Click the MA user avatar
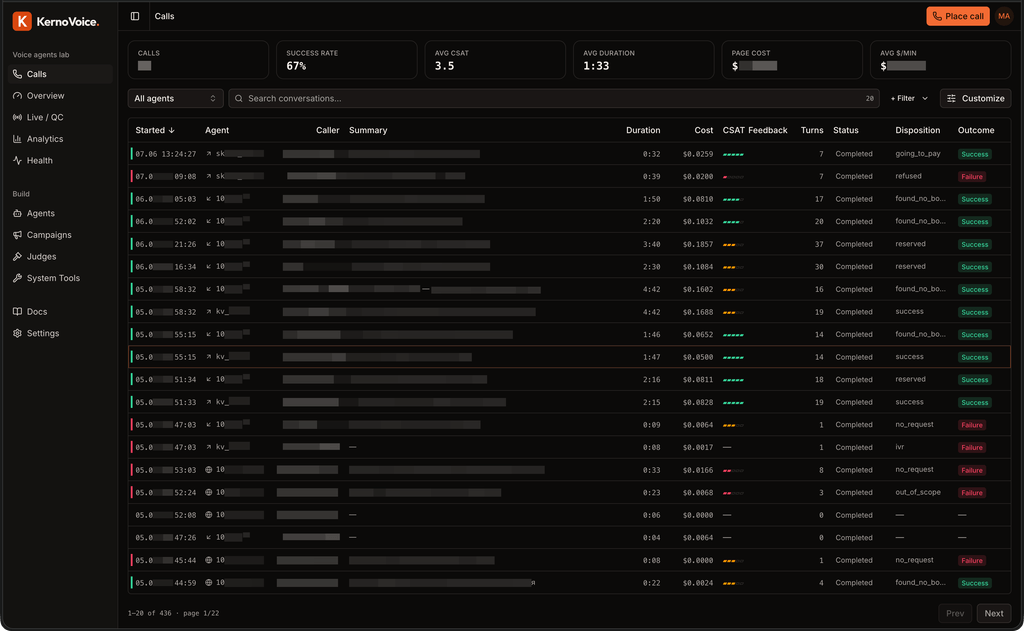Viewport: 1024px width, 631px height. point(1004,16)
